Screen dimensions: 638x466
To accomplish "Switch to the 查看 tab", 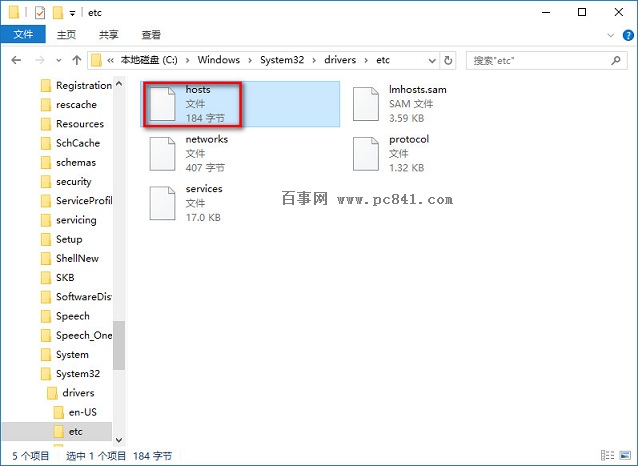I will [151, 35].
